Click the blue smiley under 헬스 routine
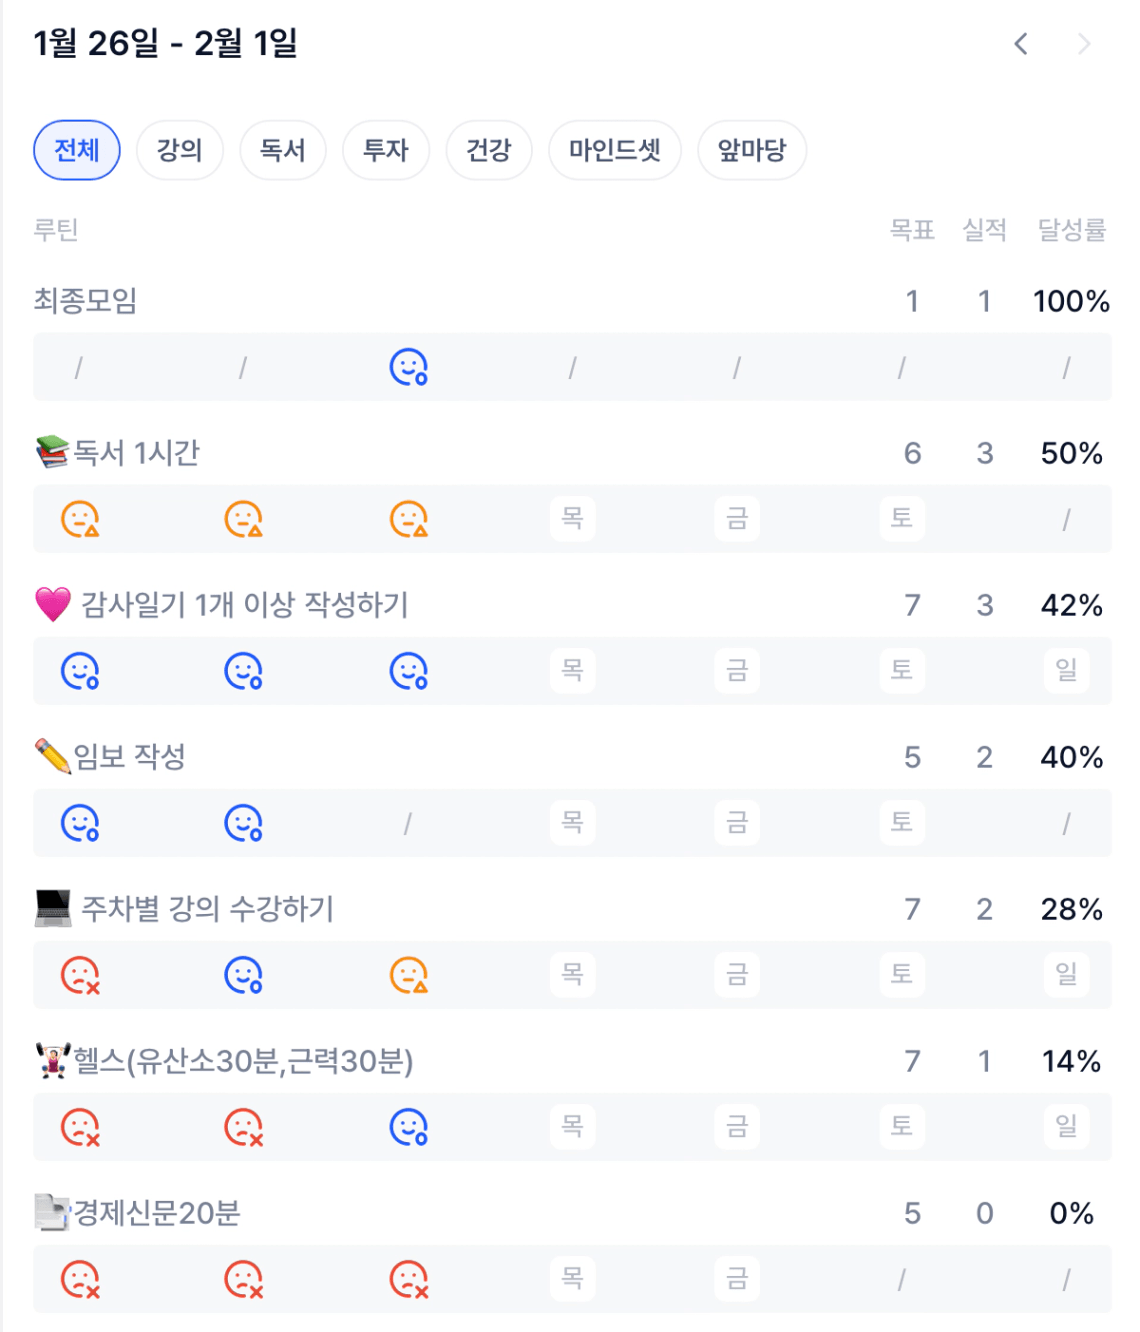 click(408, 1127)
